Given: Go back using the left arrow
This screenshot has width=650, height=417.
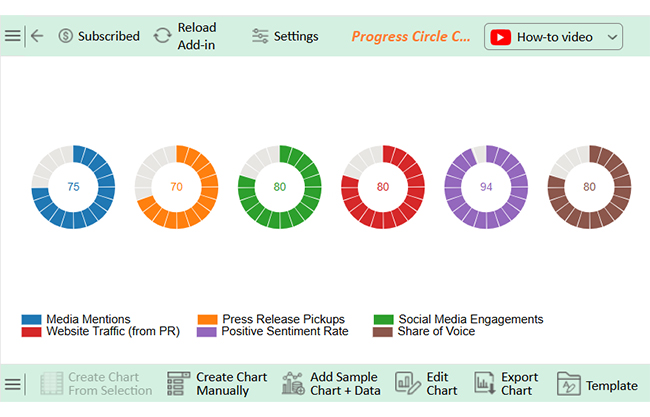Looking at the screenshot, I should [37, 36].
